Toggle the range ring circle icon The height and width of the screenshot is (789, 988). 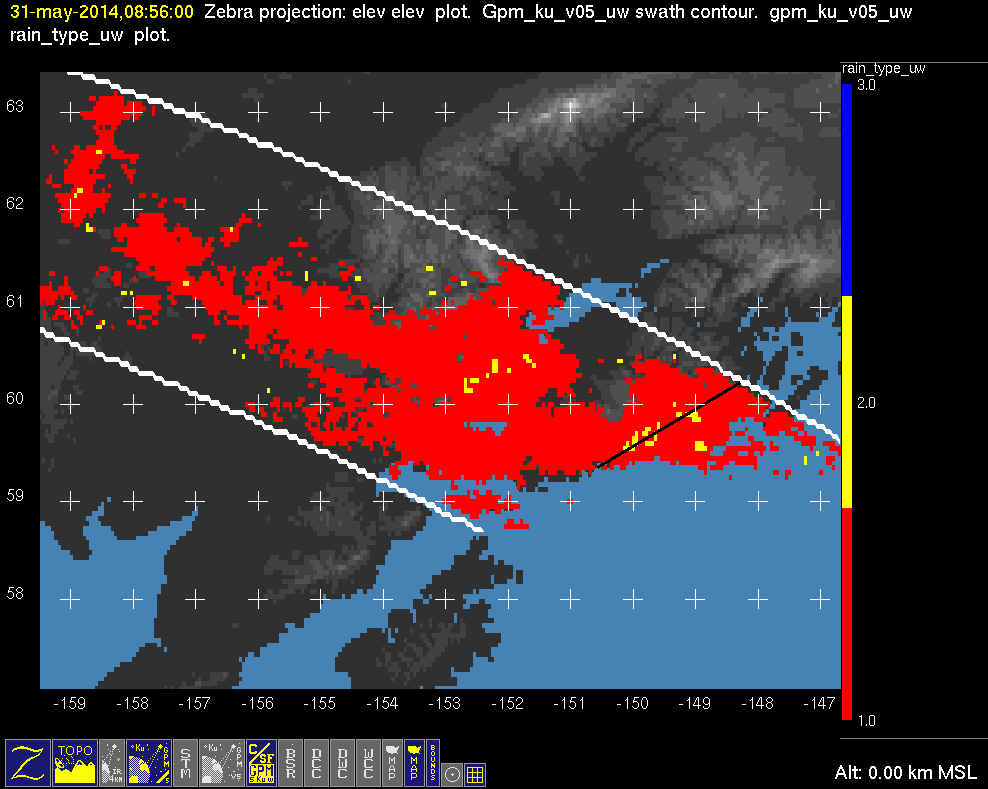pyautogui.click(x=452, y=774)
